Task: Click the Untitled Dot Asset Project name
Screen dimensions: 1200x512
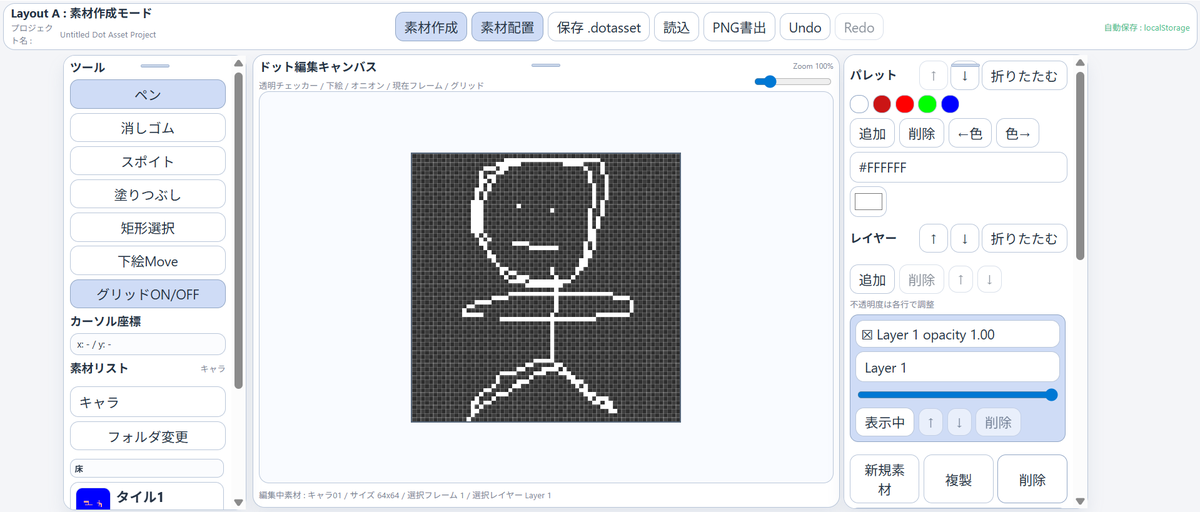Action: (108, 34)
